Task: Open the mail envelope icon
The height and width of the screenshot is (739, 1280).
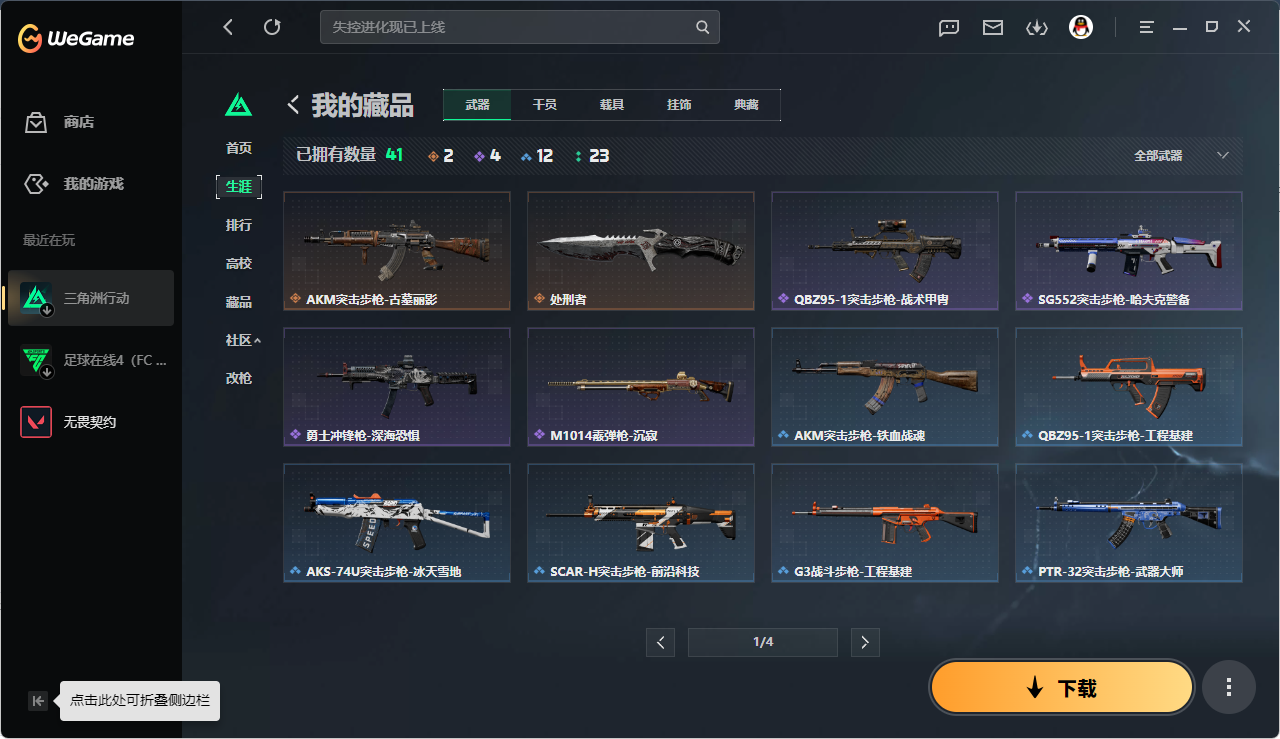Action: coord(993,28)
